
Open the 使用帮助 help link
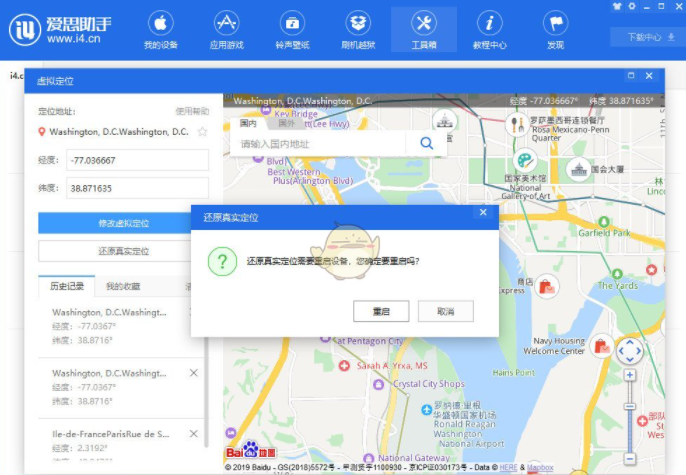tap(192, 111)
